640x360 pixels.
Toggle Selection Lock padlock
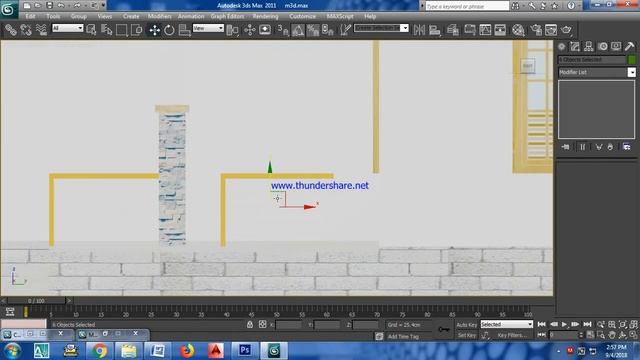pyautogui.click(x=250, y=324)
